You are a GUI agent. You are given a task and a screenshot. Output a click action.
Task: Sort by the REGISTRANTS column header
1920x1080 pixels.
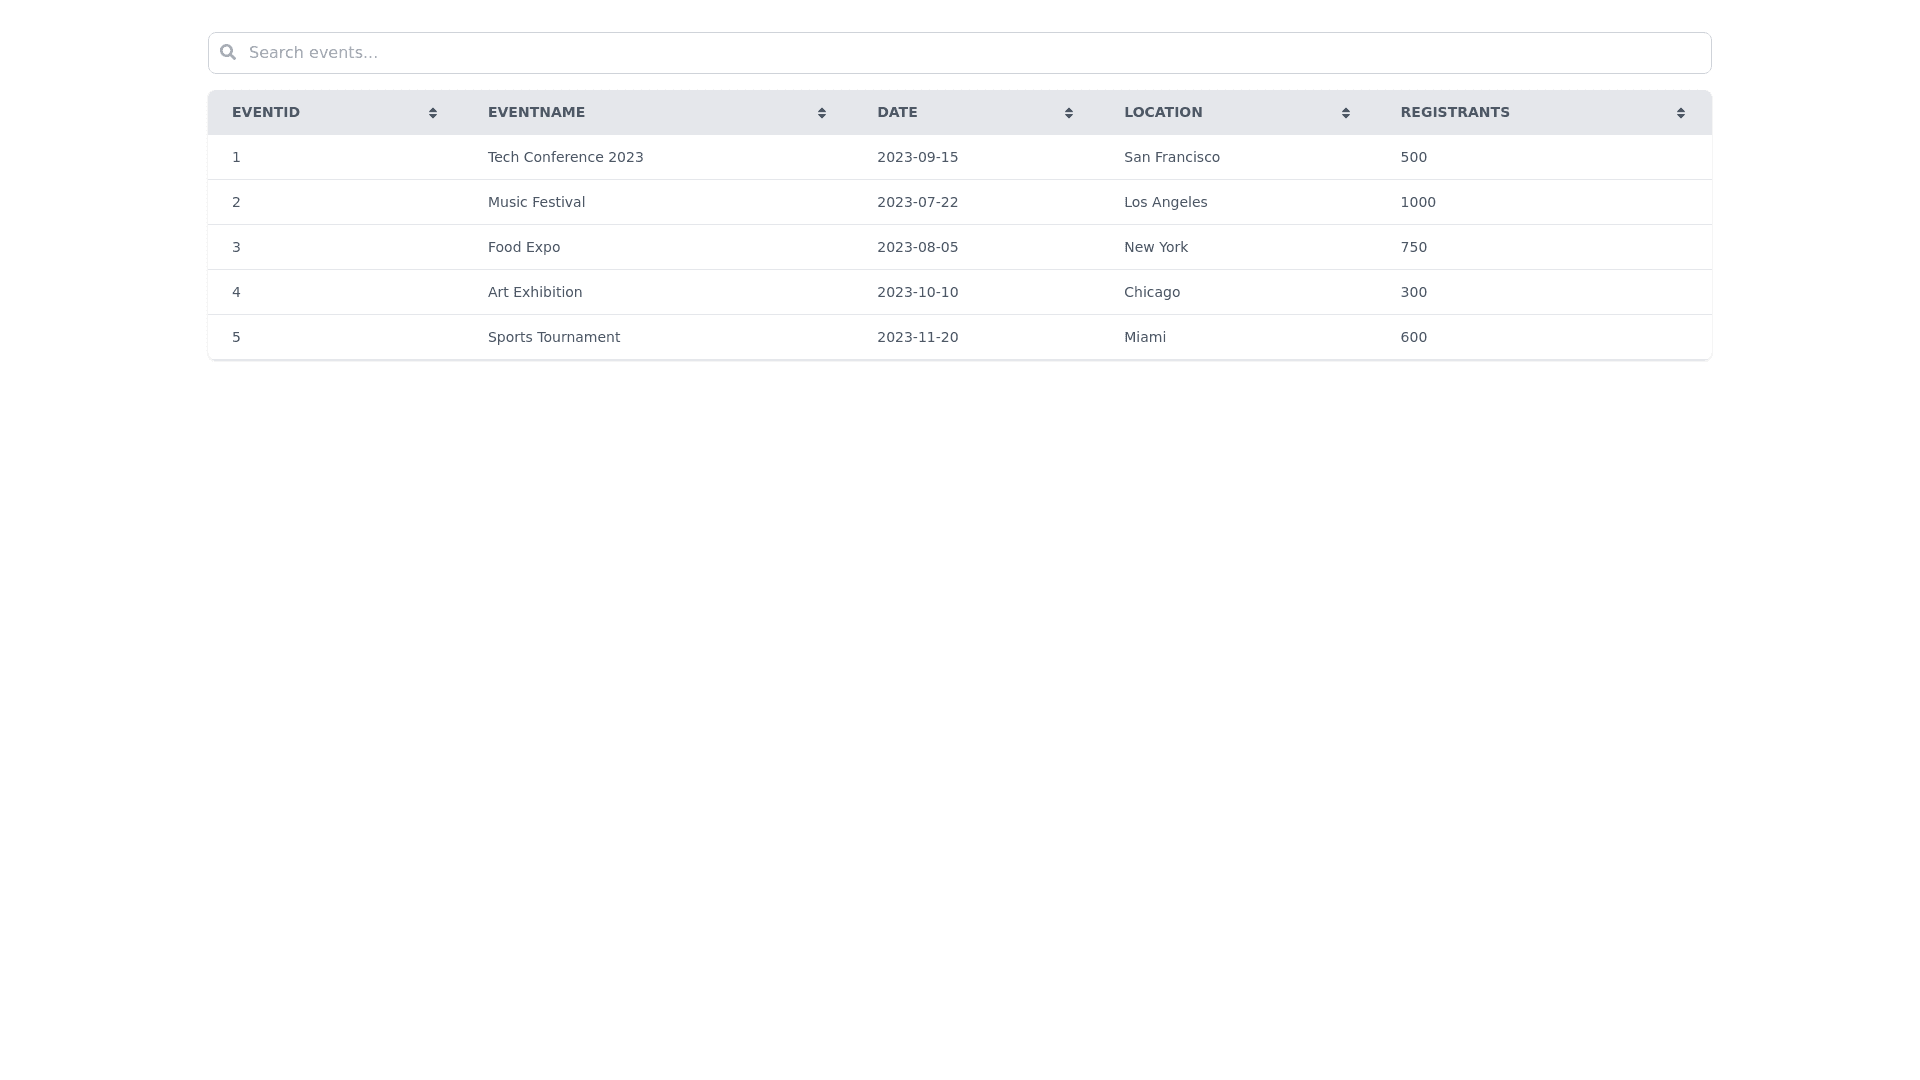[x=1455, y=112]
